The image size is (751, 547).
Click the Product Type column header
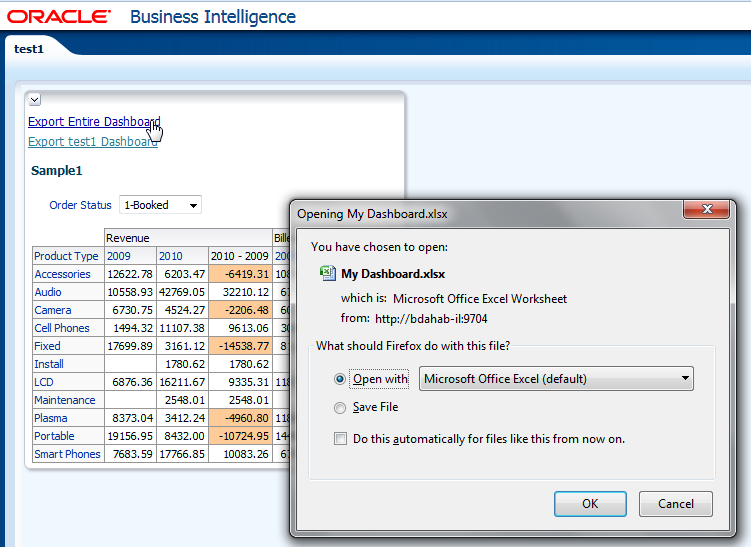click(66, 256)
